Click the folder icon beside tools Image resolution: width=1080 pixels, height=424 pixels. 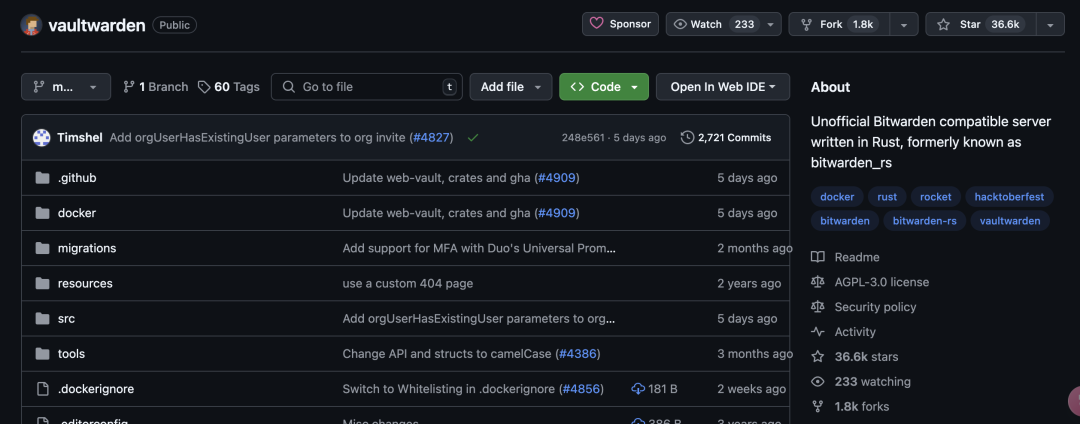point(43,354)
